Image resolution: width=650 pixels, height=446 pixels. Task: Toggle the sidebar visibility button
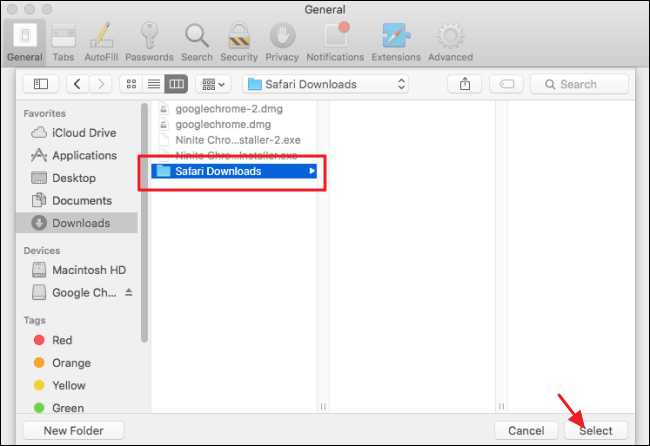[41, 84]
